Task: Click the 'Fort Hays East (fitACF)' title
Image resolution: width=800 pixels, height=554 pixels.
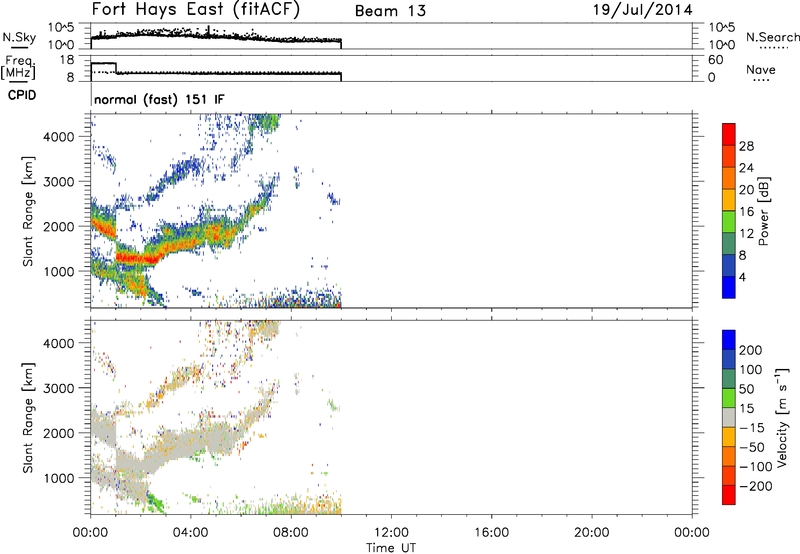Action: 196,9
